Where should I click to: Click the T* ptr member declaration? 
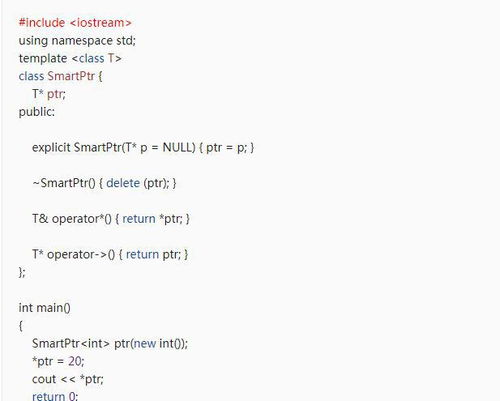coord(49,94)
